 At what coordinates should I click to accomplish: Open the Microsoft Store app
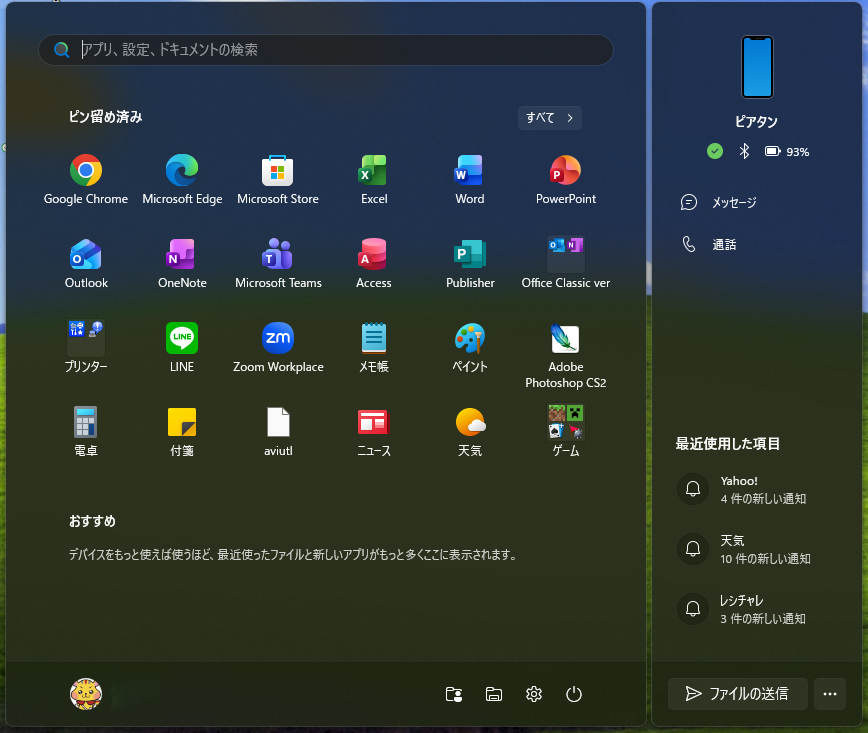(x=278, y=180)
